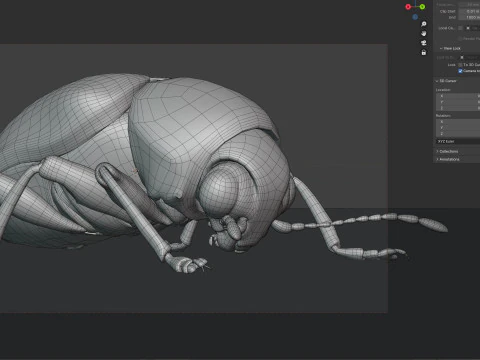Click the 3D Cursor Location X field
480x360 pixels.
click(458, 96)
